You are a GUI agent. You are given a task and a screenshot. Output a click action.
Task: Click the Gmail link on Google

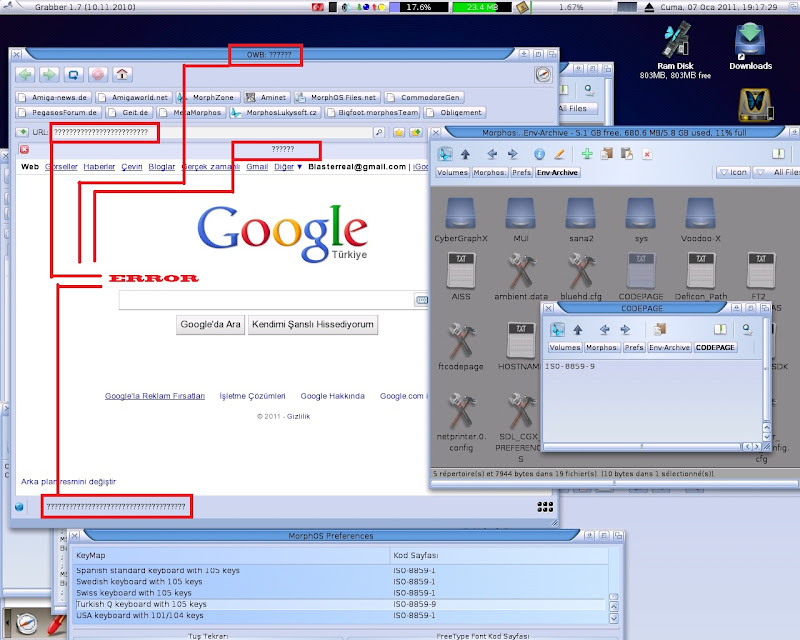coord(257,166)
